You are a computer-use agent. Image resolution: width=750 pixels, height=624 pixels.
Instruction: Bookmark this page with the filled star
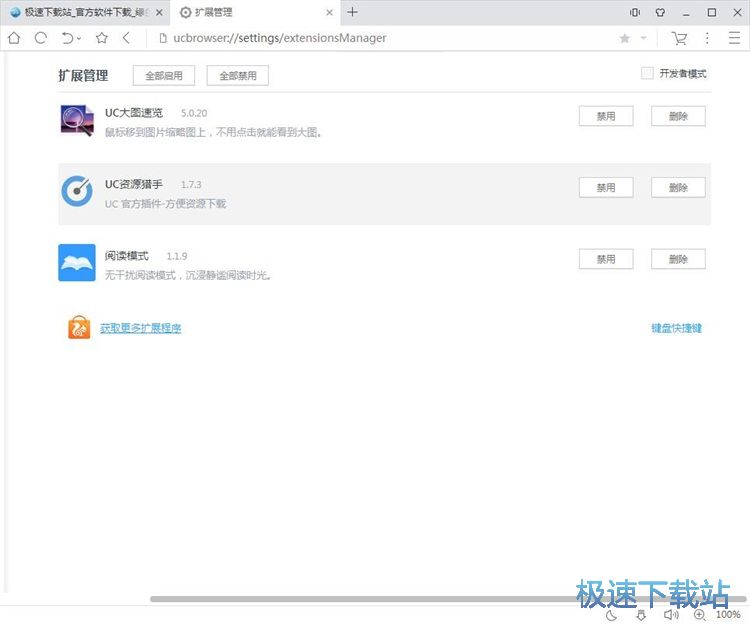pyautogui.click(x=624, y=38)
